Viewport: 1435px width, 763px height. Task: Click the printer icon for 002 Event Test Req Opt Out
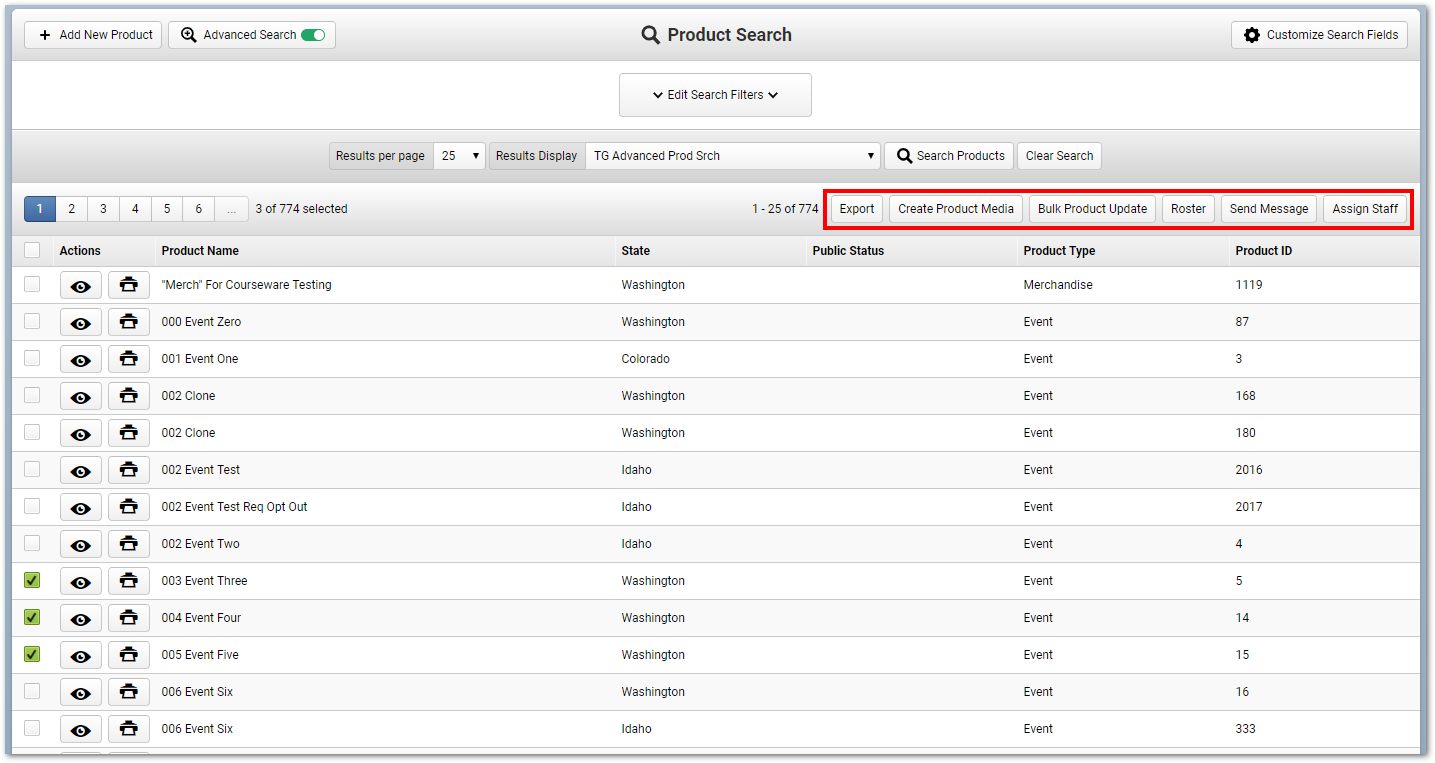tap(129, 508)
